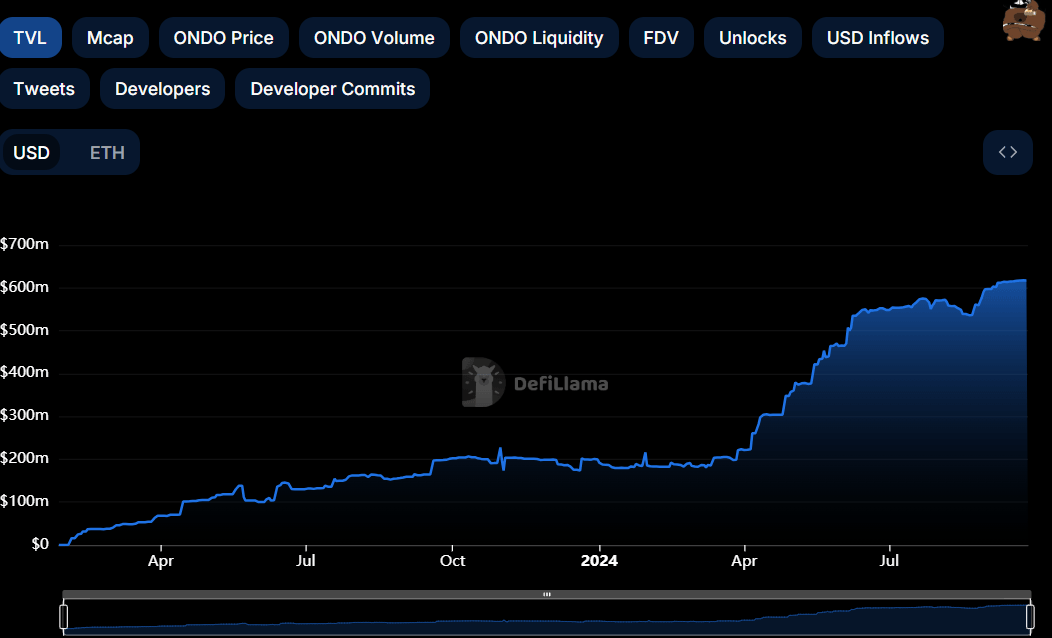
Task: Click the DefiLlama watermark logo
Action: (x=535, y=383)
